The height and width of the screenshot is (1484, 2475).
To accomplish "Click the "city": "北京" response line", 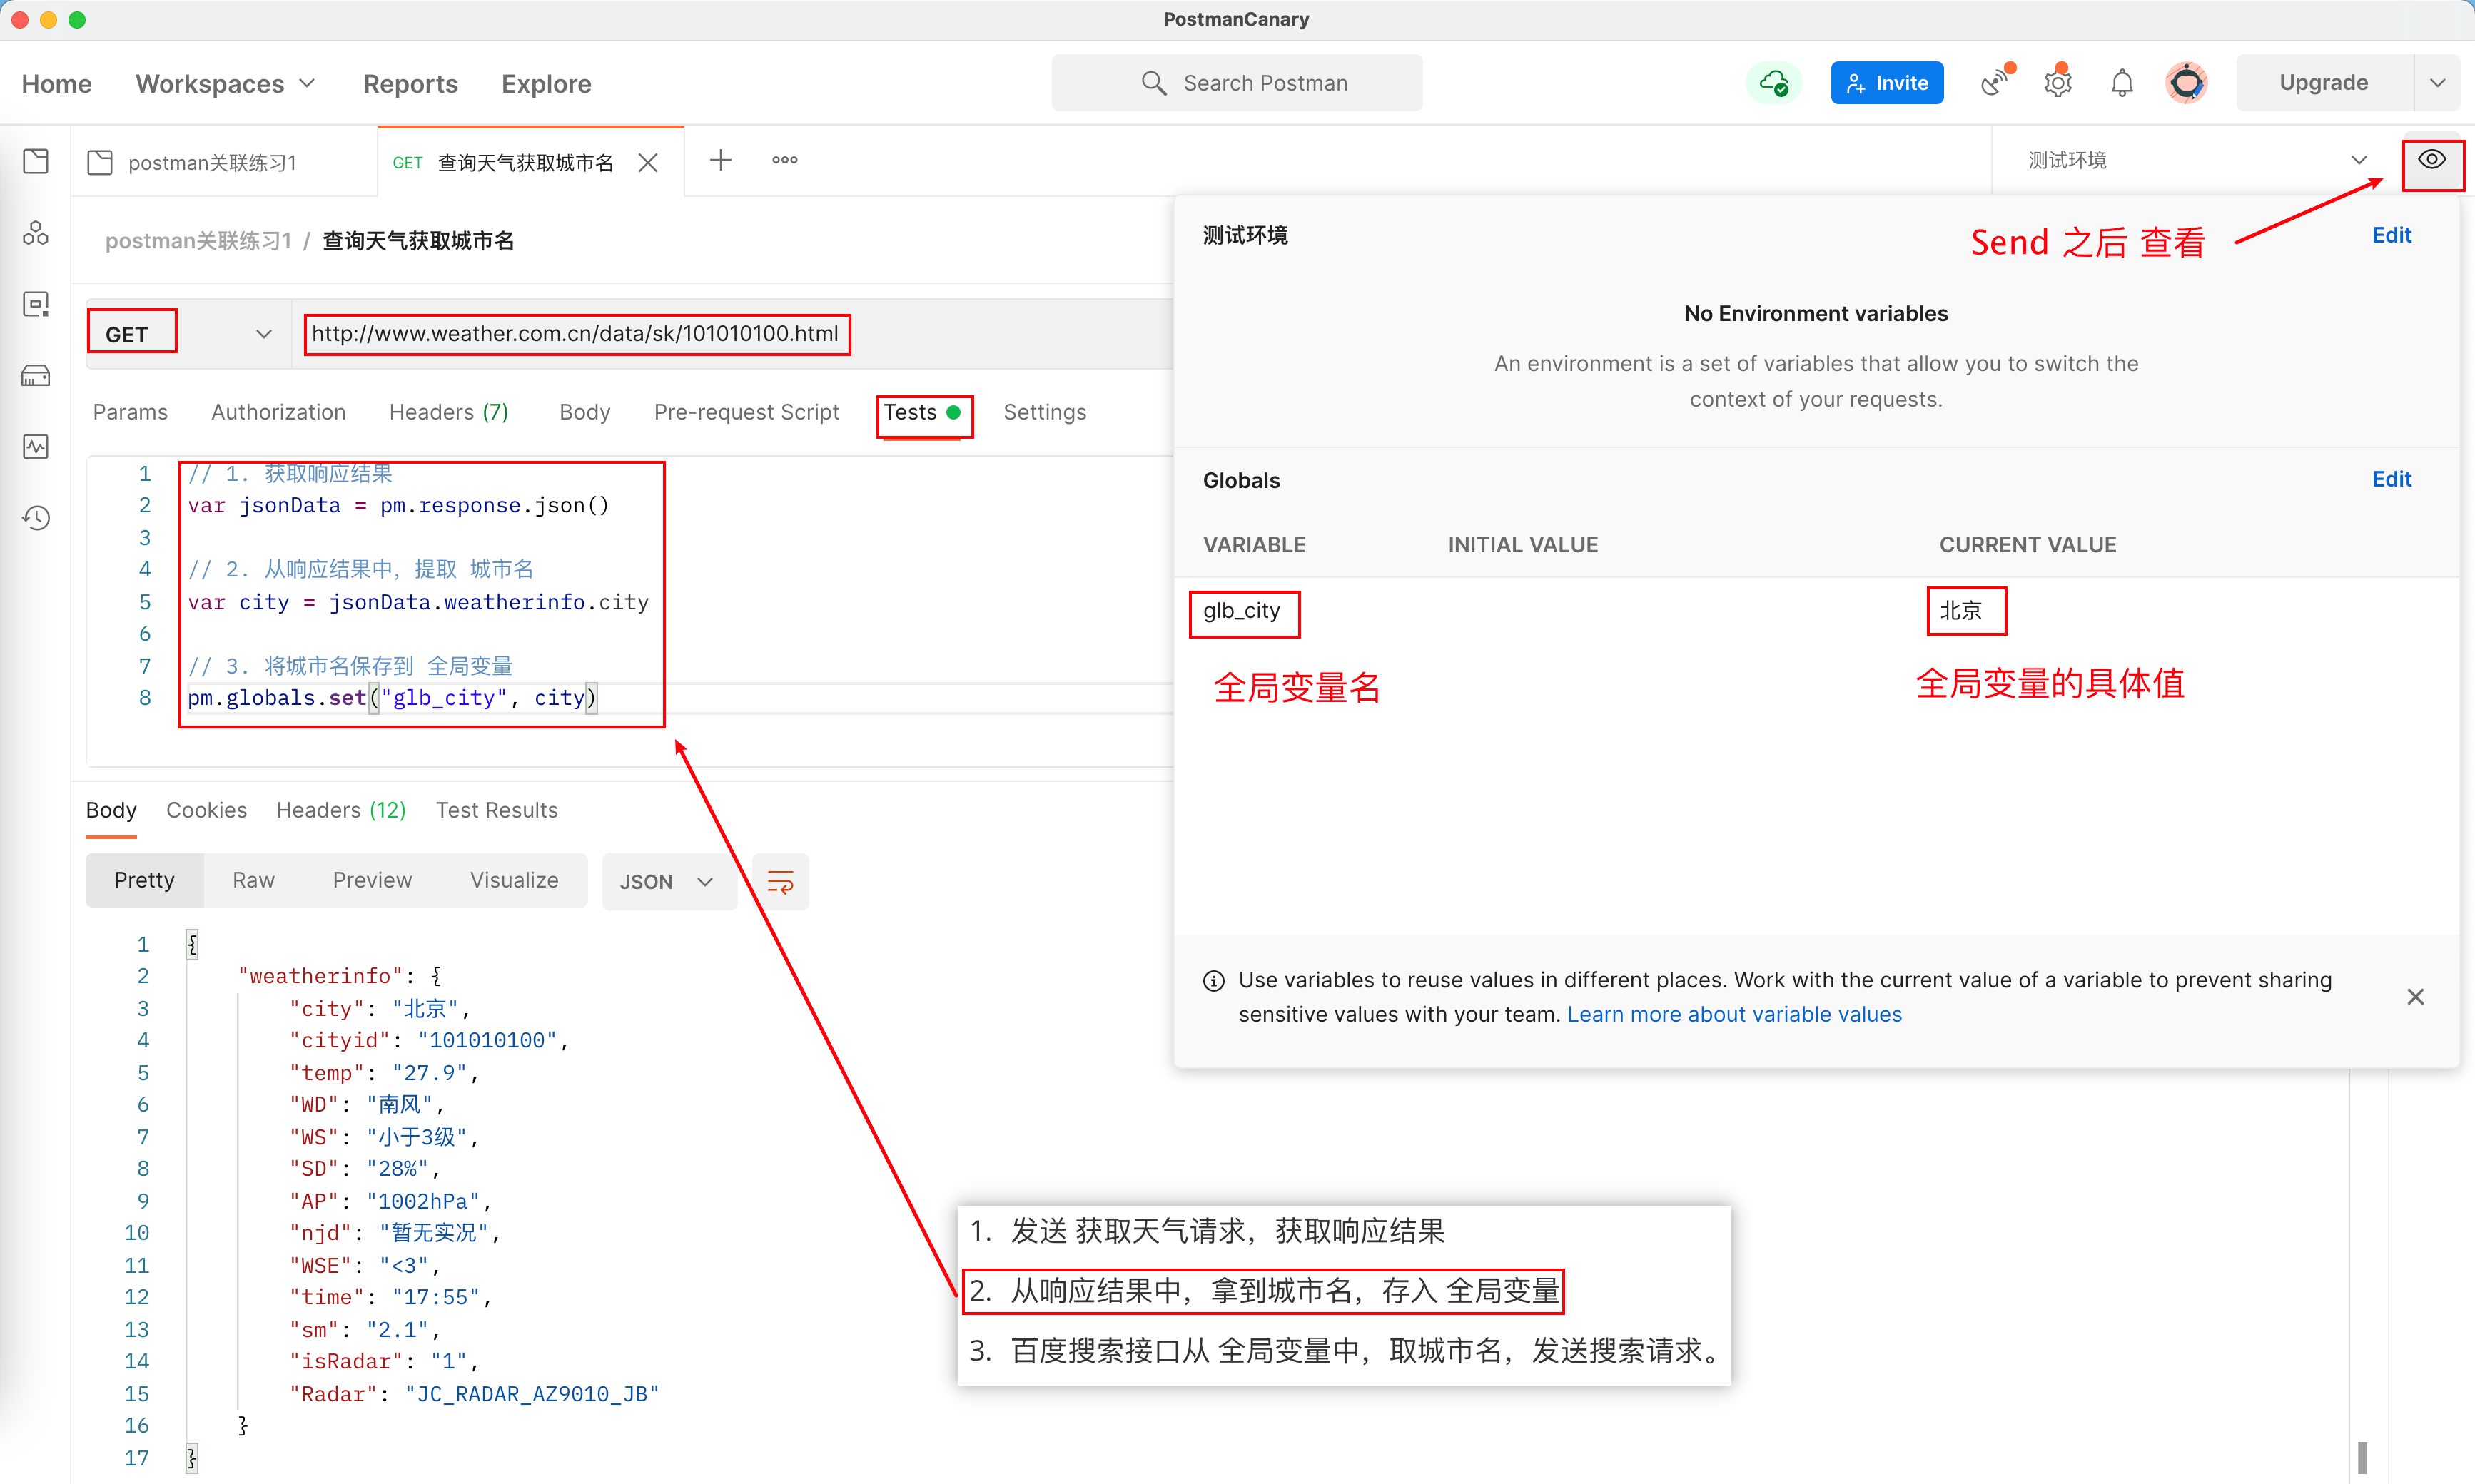I will [380, 1009].
